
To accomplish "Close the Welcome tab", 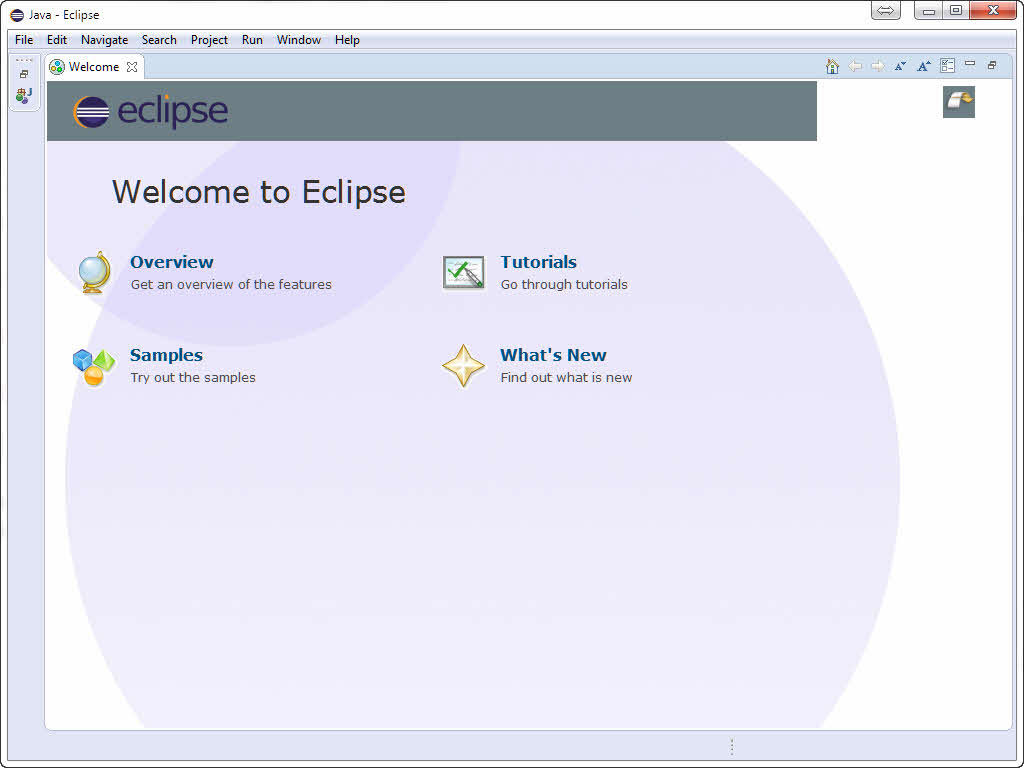I will [132, 67].
